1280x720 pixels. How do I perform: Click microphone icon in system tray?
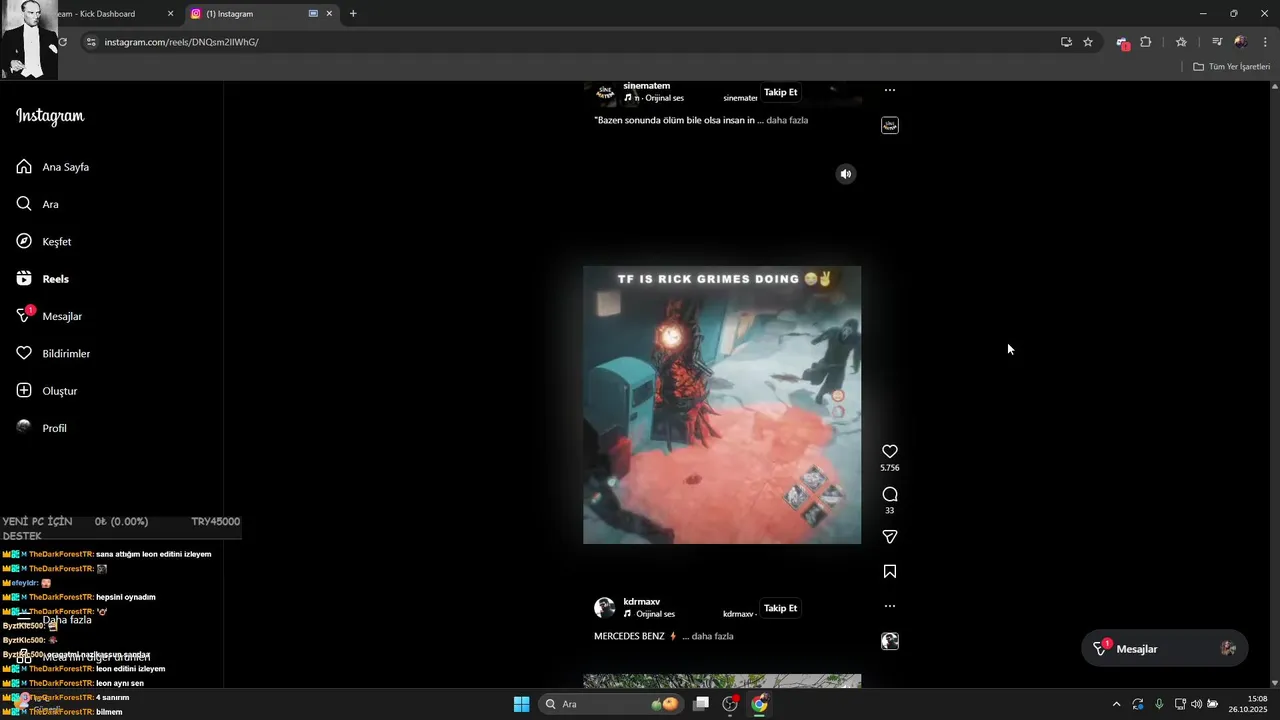1159,704
